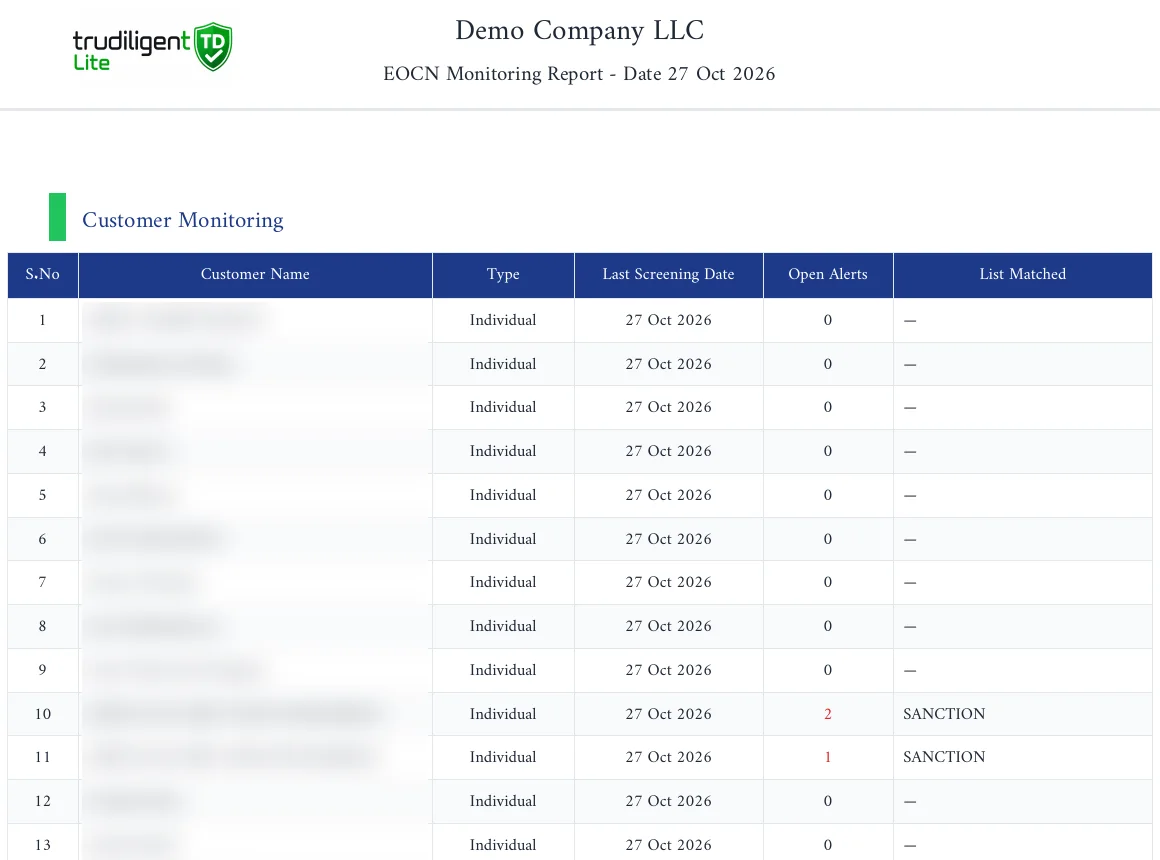The height and width of the screenshot is (860, 1160).
Task: Click the EOCN Monitoring Report date subtitle
Action: pyautogui.click(x=579, y=74)
